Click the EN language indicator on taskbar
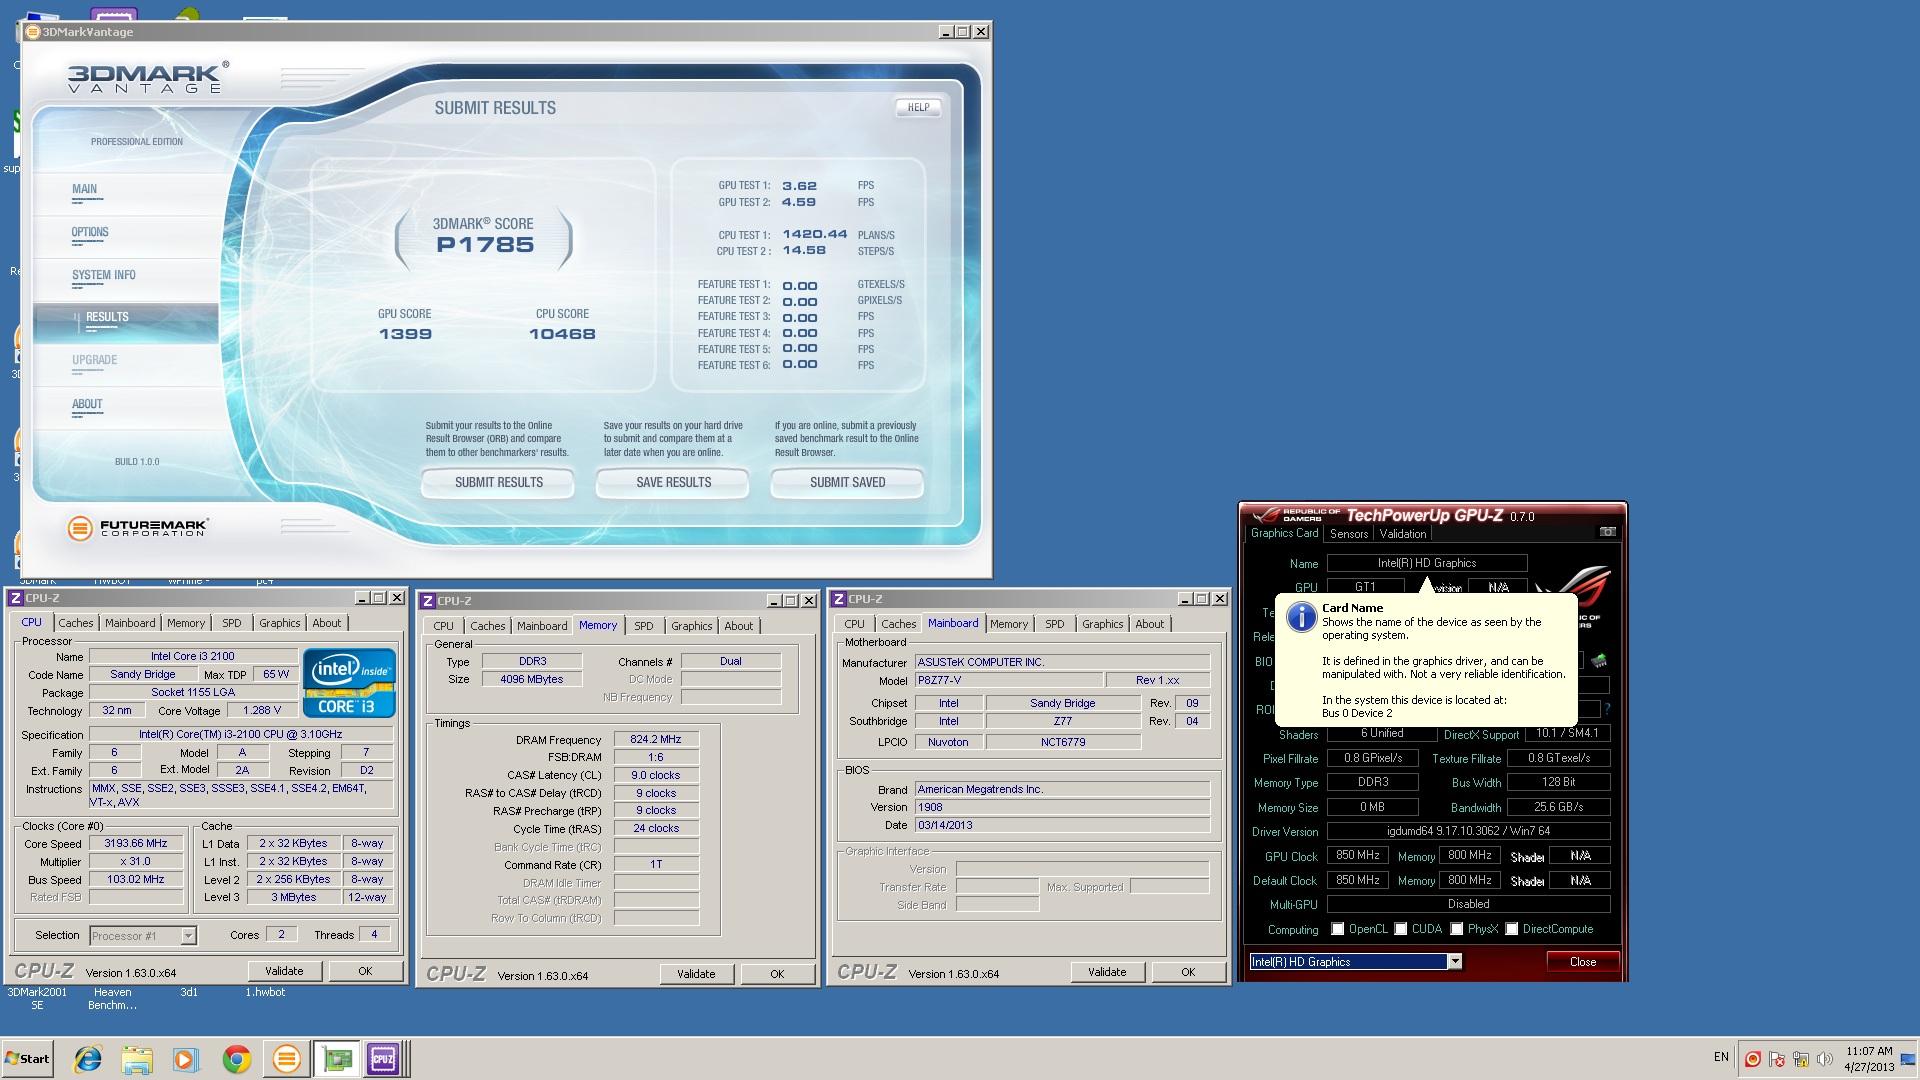This screenshot has height=1080, width=1920. point(1721,1057)
